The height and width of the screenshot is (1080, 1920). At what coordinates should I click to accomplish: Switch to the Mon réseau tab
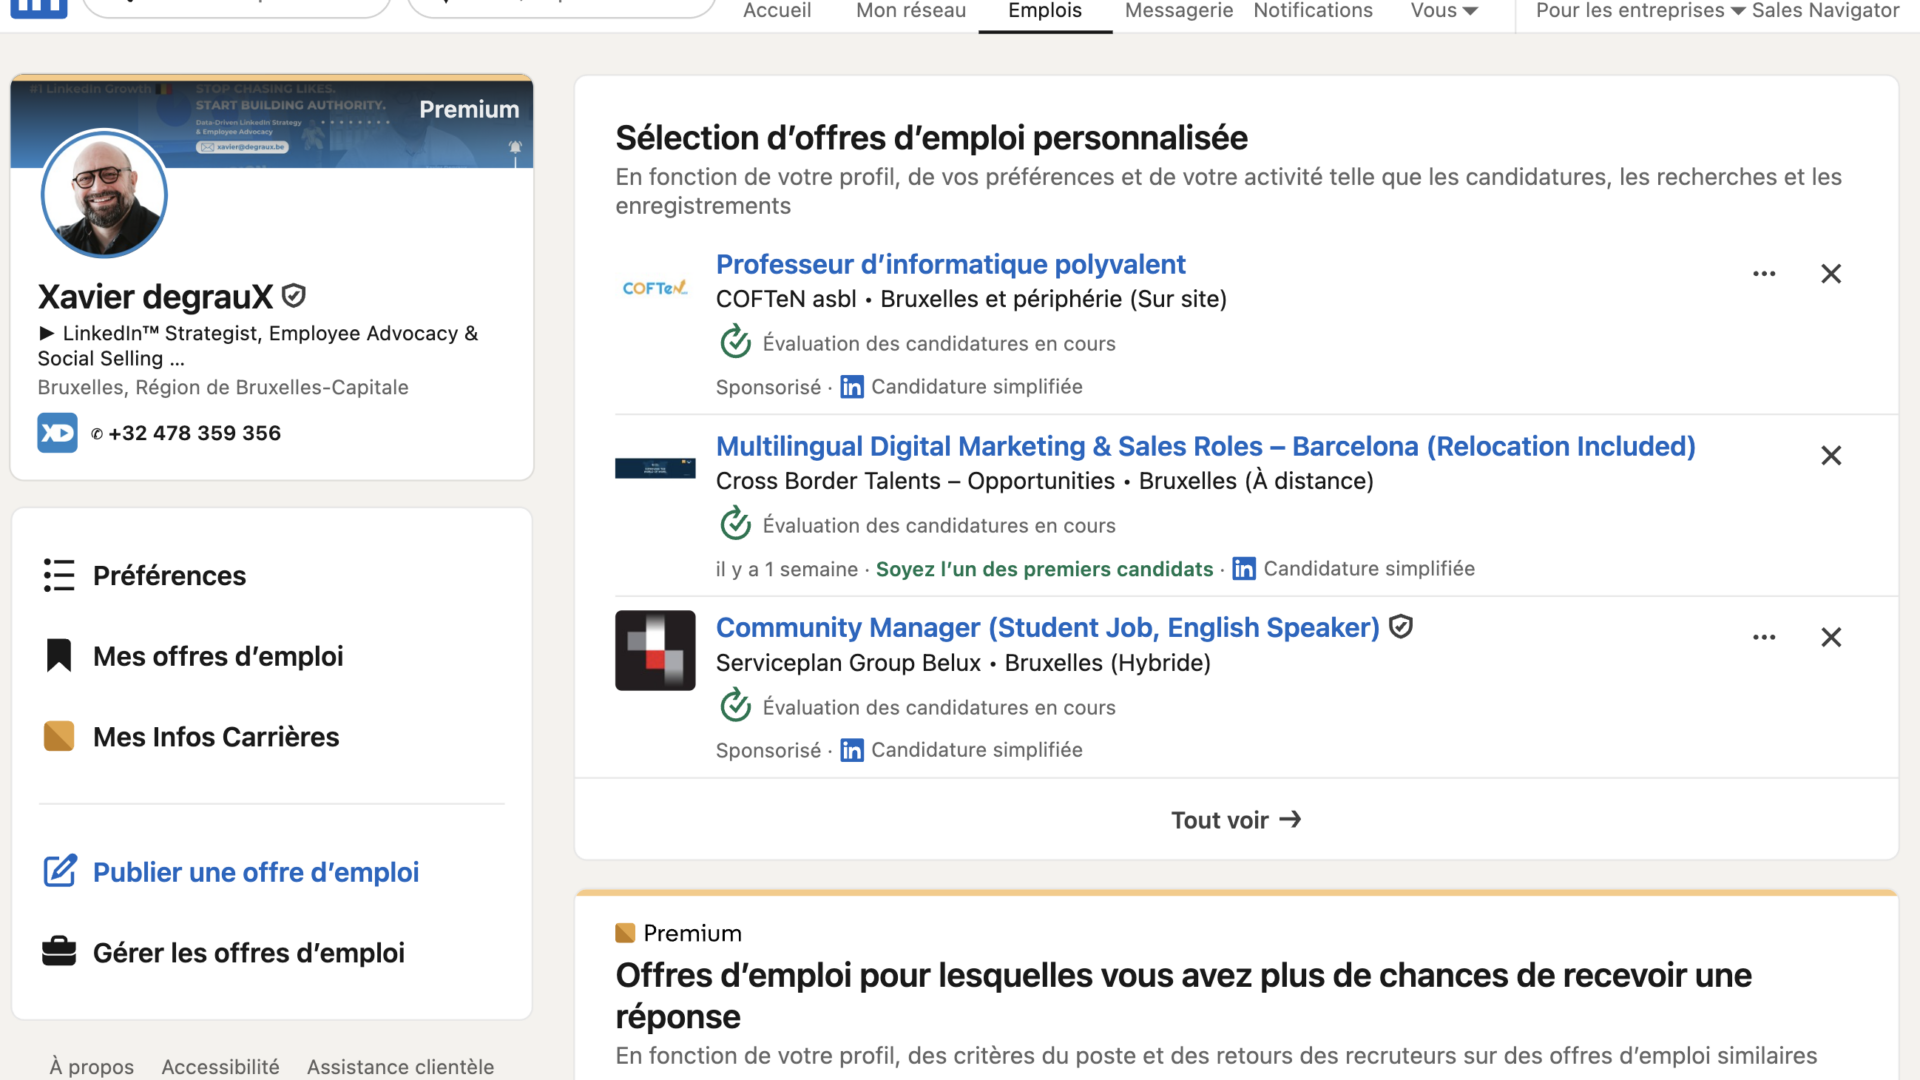911,11
